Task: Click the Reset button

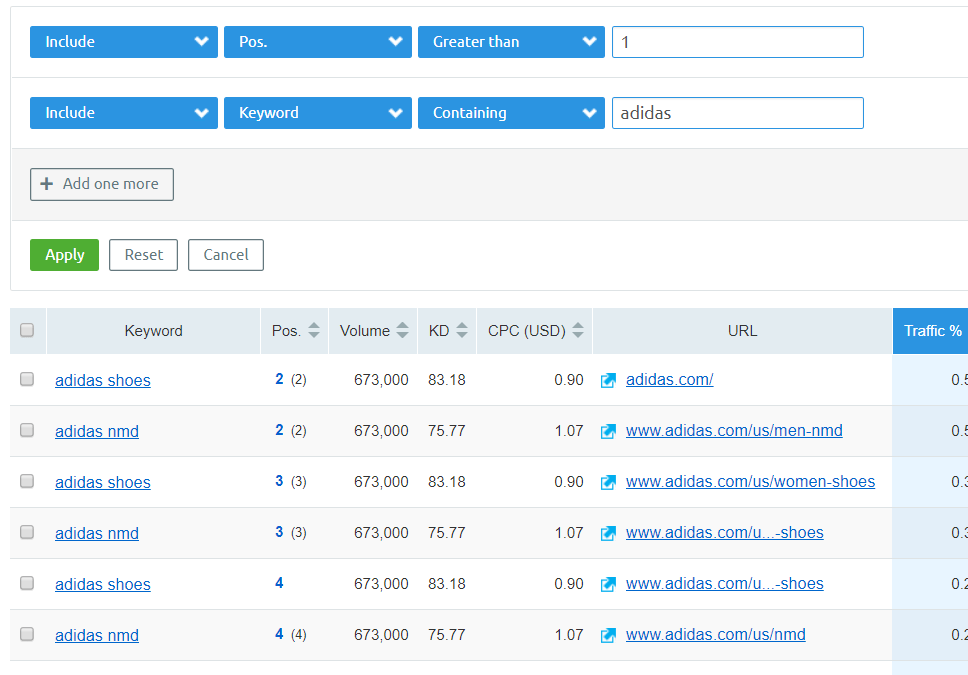Action: point(143,255)
